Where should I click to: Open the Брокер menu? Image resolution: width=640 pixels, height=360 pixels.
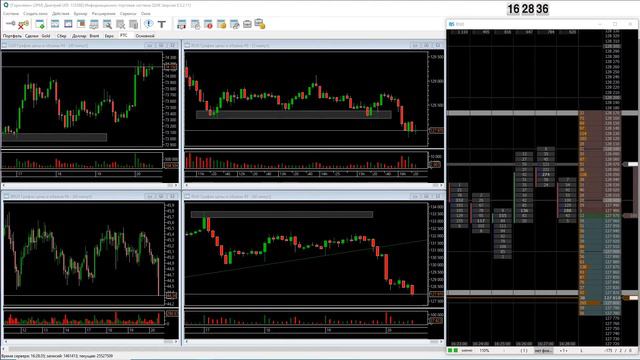pos(80,13)
